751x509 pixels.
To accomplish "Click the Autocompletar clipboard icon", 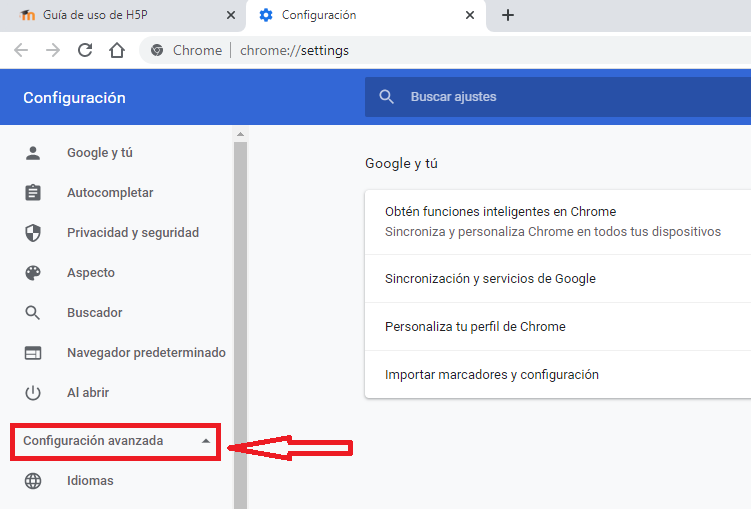I will tap(33, 193).
